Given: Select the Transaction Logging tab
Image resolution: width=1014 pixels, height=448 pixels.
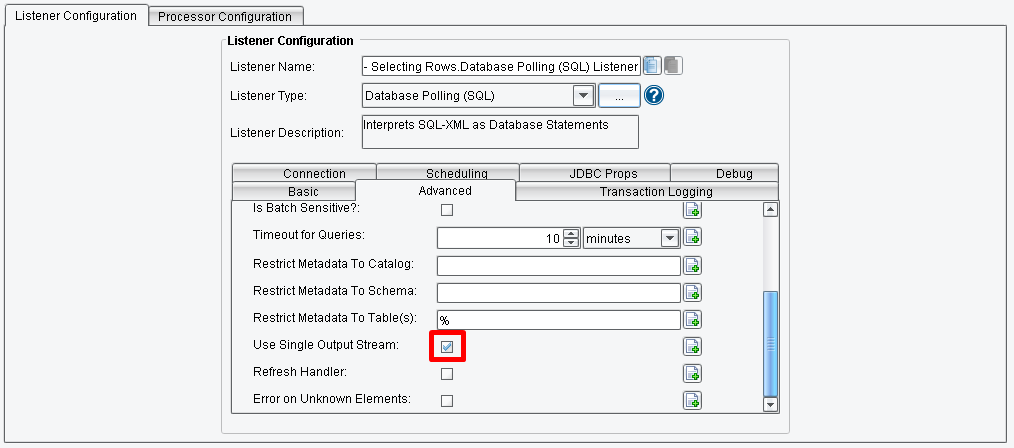Looking at the screenshot, I should 655,191.
